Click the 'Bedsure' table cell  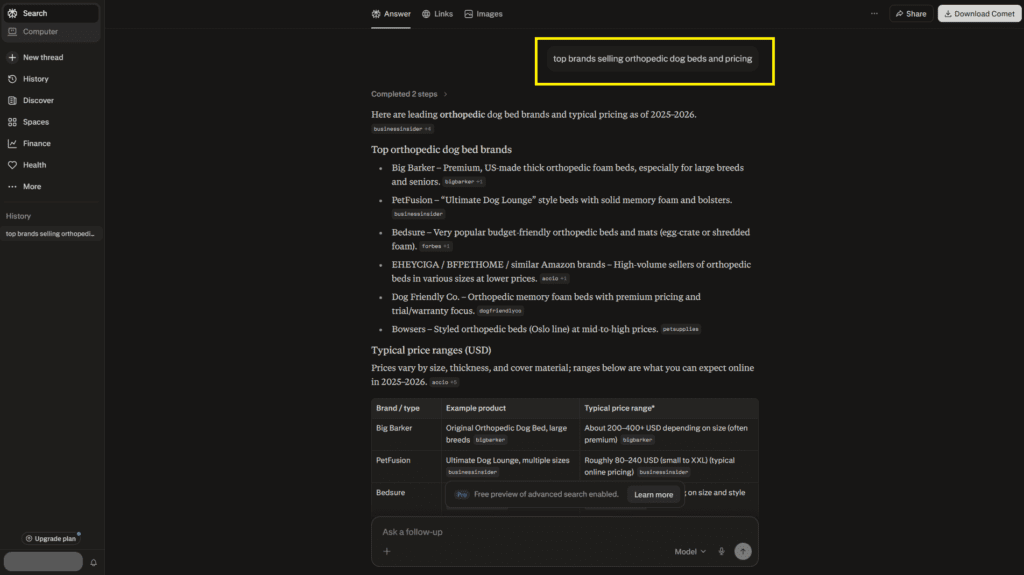coord(391,493)
